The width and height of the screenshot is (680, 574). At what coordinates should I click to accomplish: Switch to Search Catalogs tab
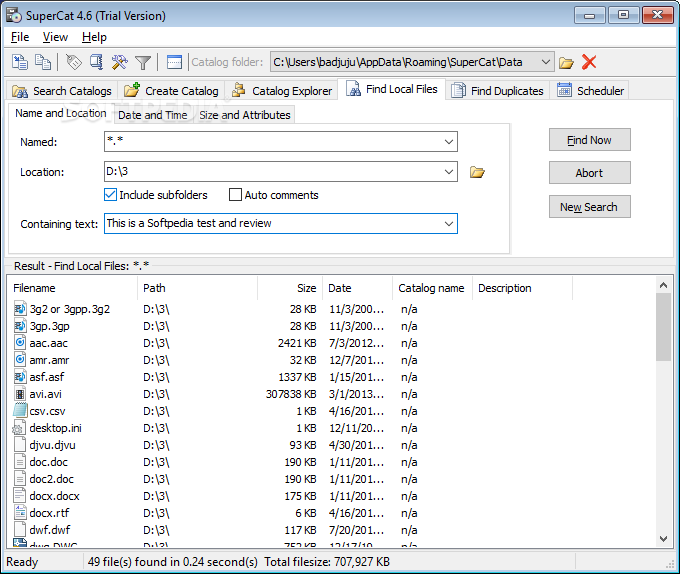[x=62, y=91]
